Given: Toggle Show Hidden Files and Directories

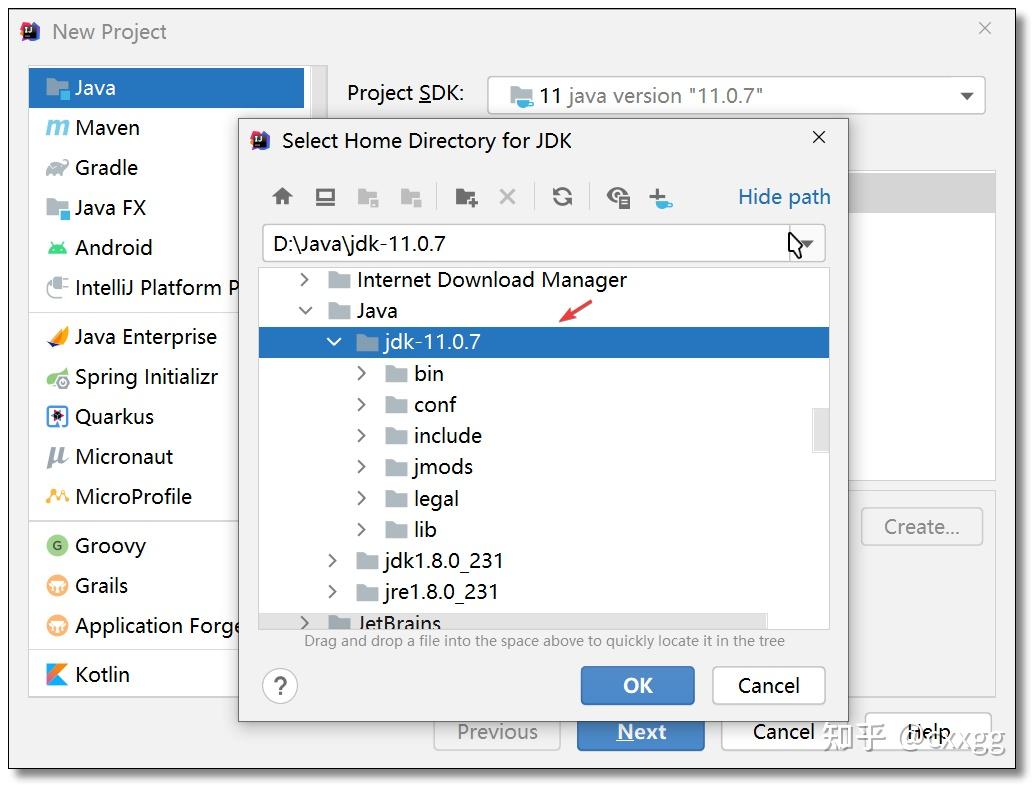Looking at the screenshot, I should click(x=618, y=197).
